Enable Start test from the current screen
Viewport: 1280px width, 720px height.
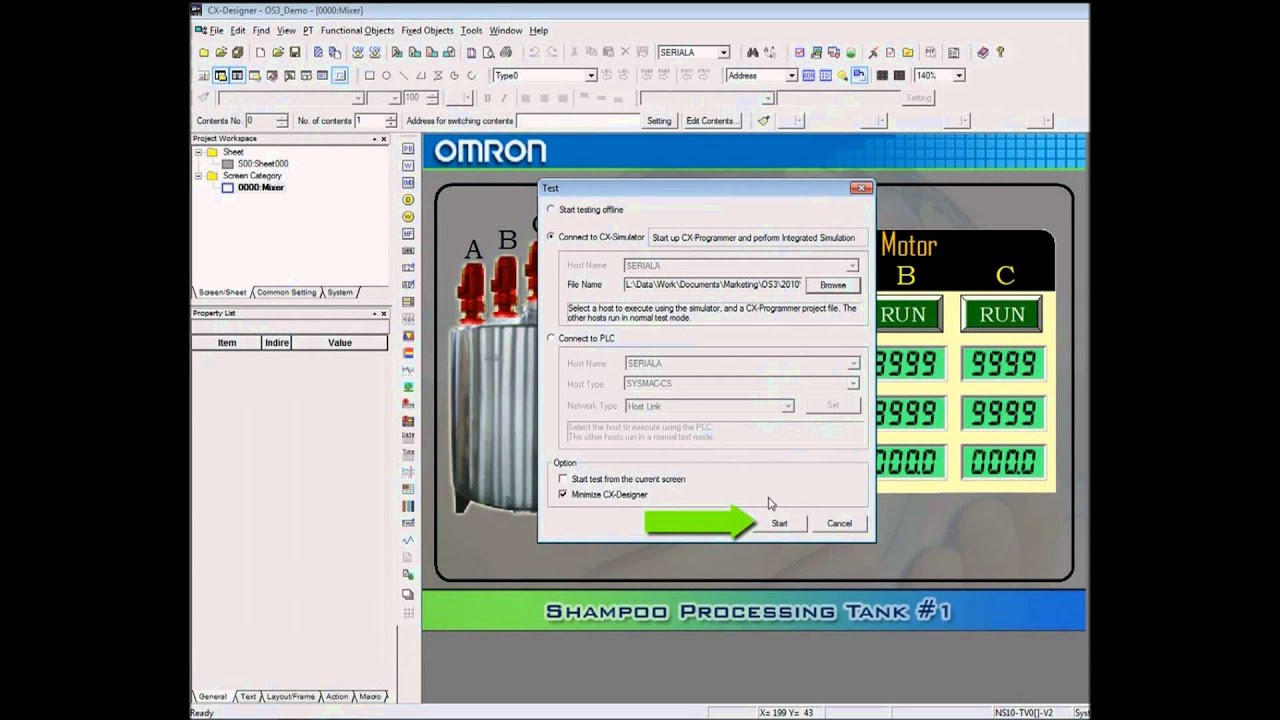pos(563,479)
